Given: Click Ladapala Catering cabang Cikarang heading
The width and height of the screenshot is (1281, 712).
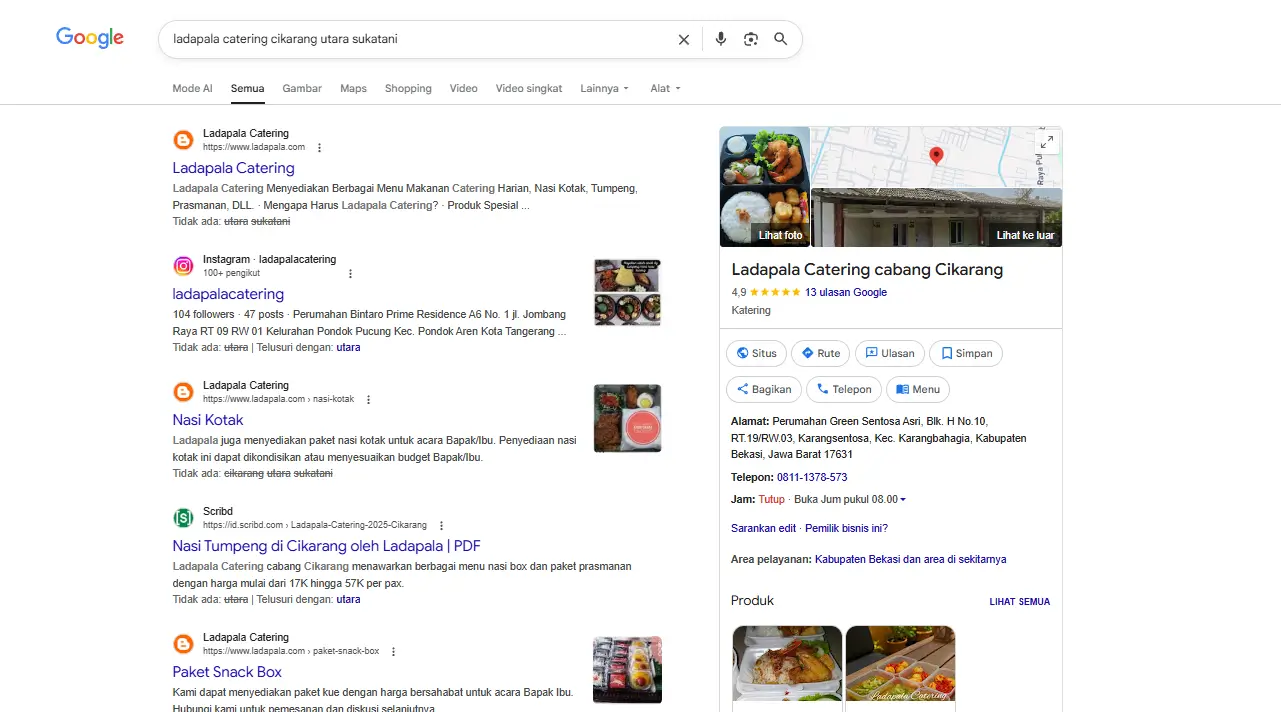Looking at the screenshot, I should (x=867, y=270).
